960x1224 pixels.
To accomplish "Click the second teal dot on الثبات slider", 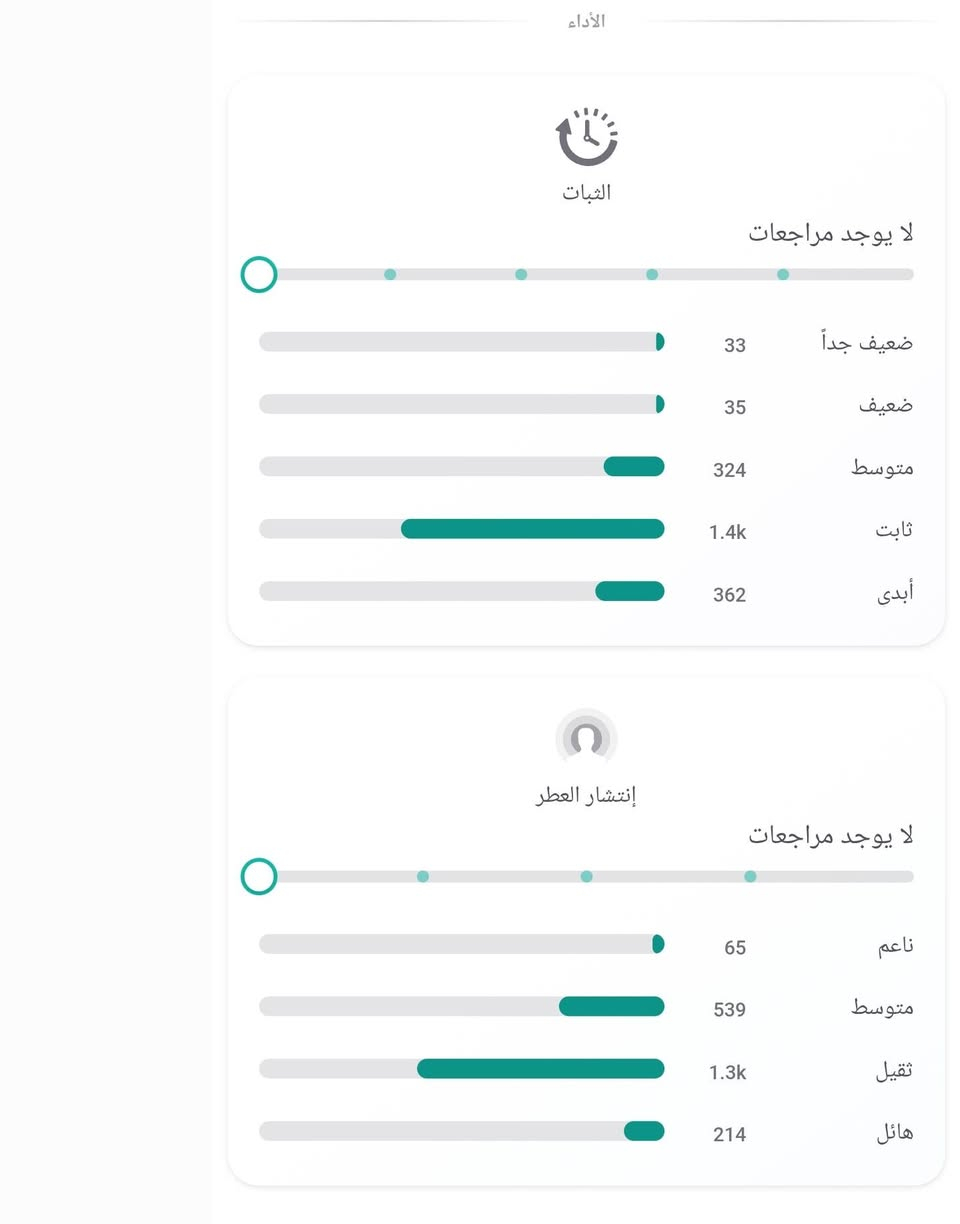I will (x=520, y=273).
